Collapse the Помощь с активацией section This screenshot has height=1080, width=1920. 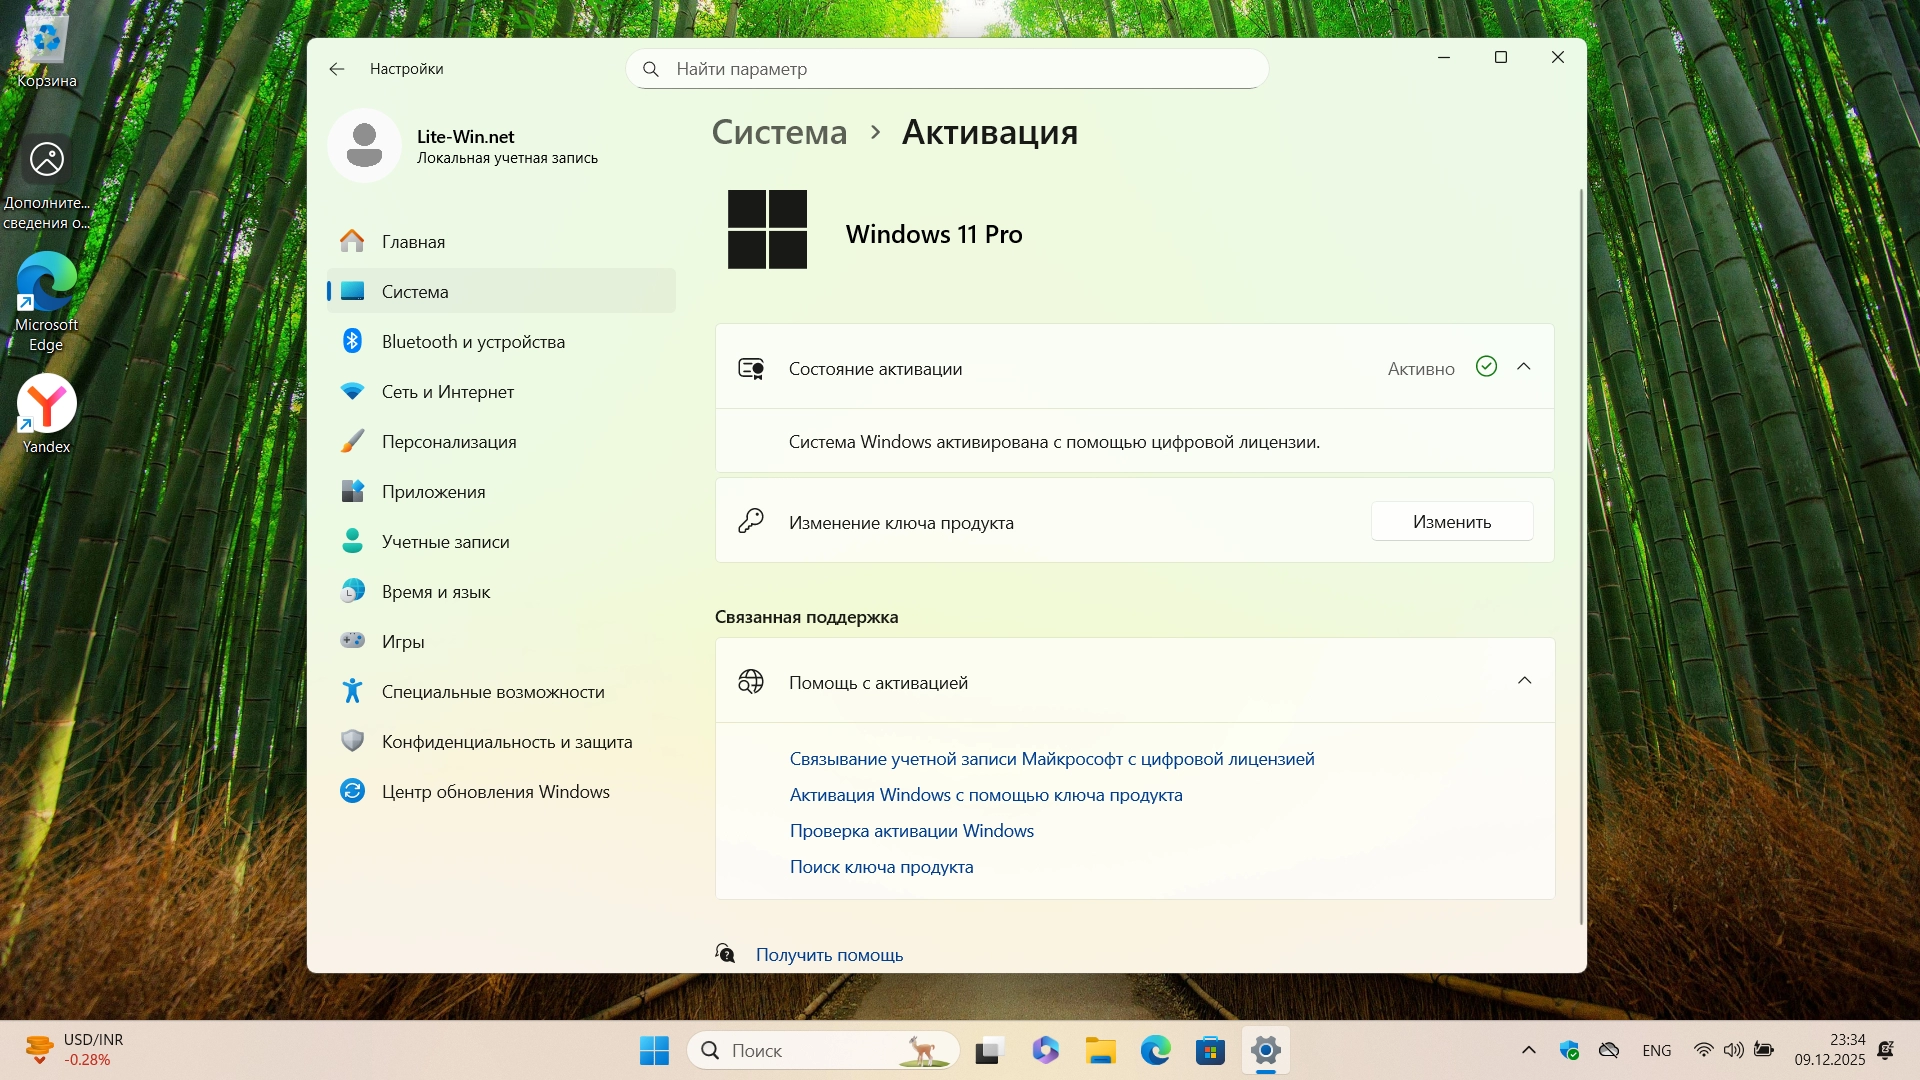tap(1524, 681)
